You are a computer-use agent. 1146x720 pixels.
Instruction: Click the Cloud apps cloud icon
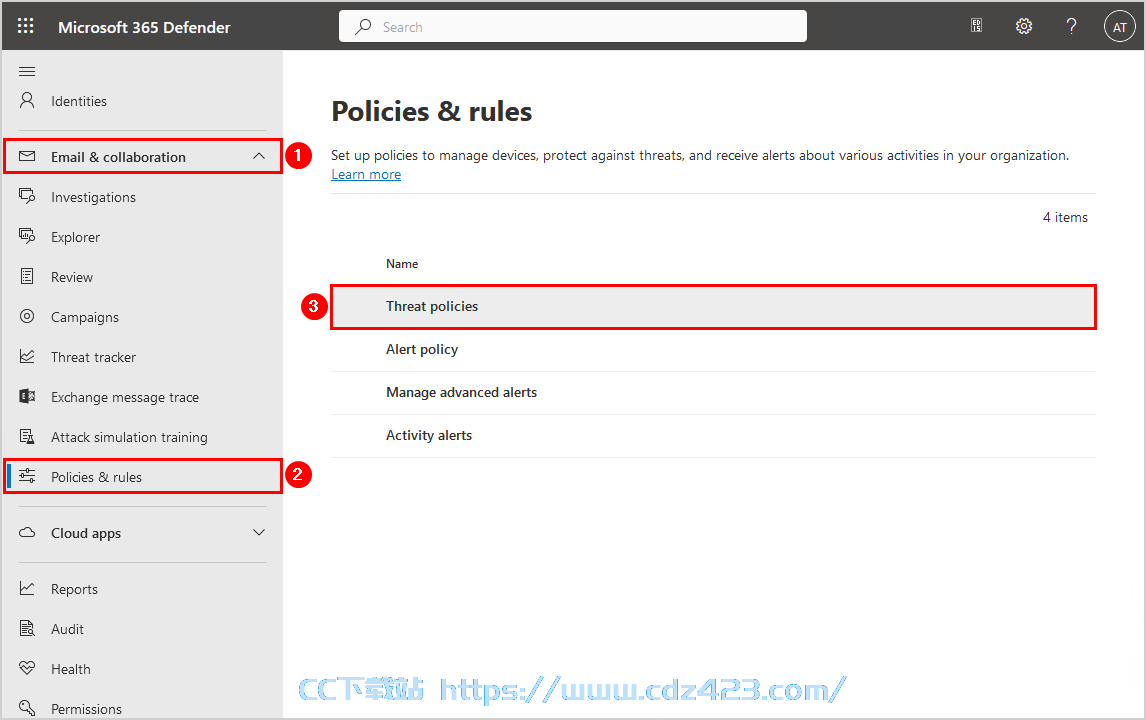[x=27, y=532]
